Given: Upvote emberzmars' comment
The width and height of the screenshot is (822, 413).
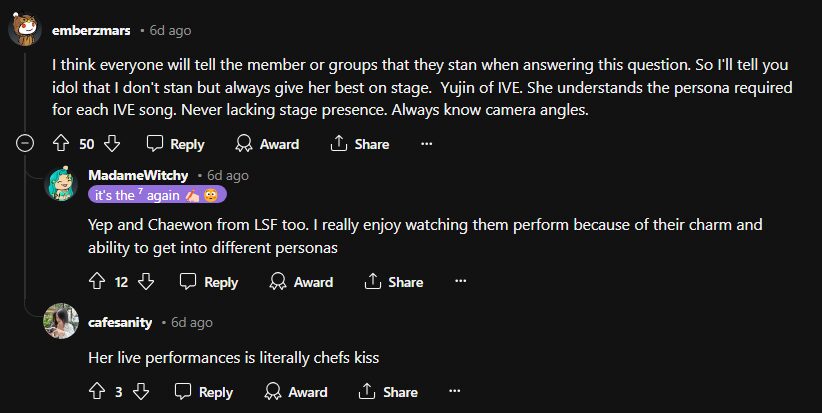Looking at the screenshot, I should point(61,144).
